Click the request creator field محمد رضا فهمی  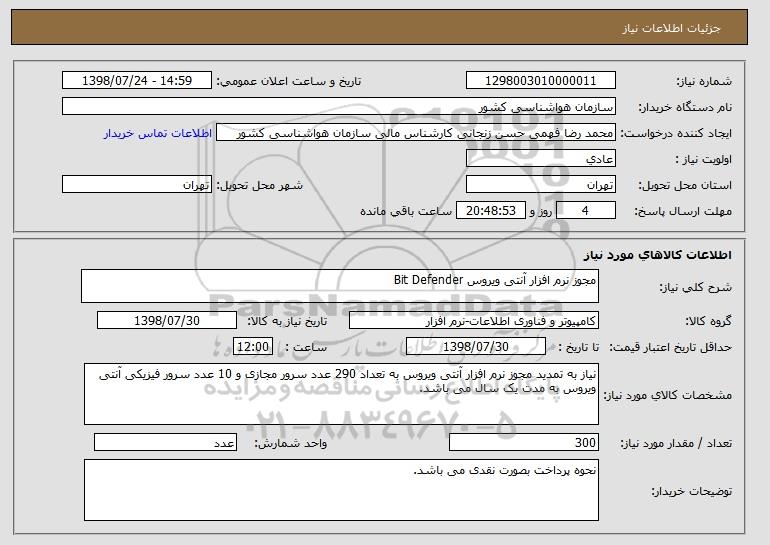click(x=416, y=133)
